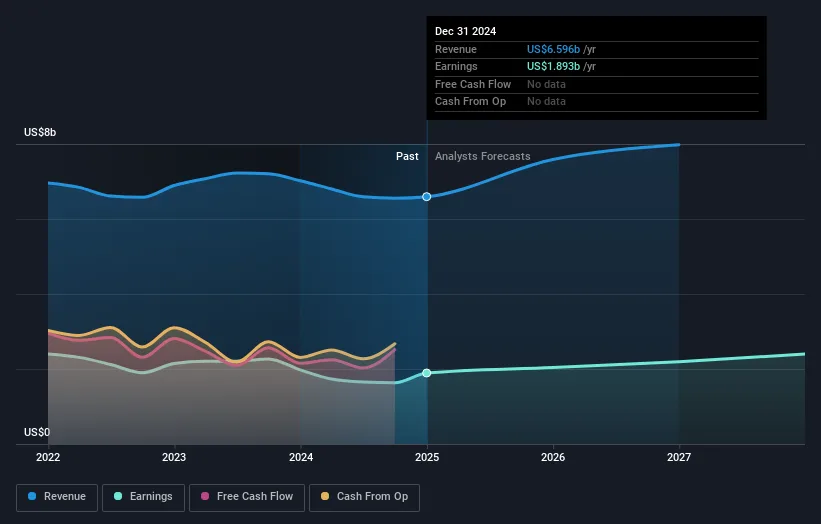This screenshot has height=524, width=821.
Task: Click the US$1.893b earnings value
Action: click(553, 66)
